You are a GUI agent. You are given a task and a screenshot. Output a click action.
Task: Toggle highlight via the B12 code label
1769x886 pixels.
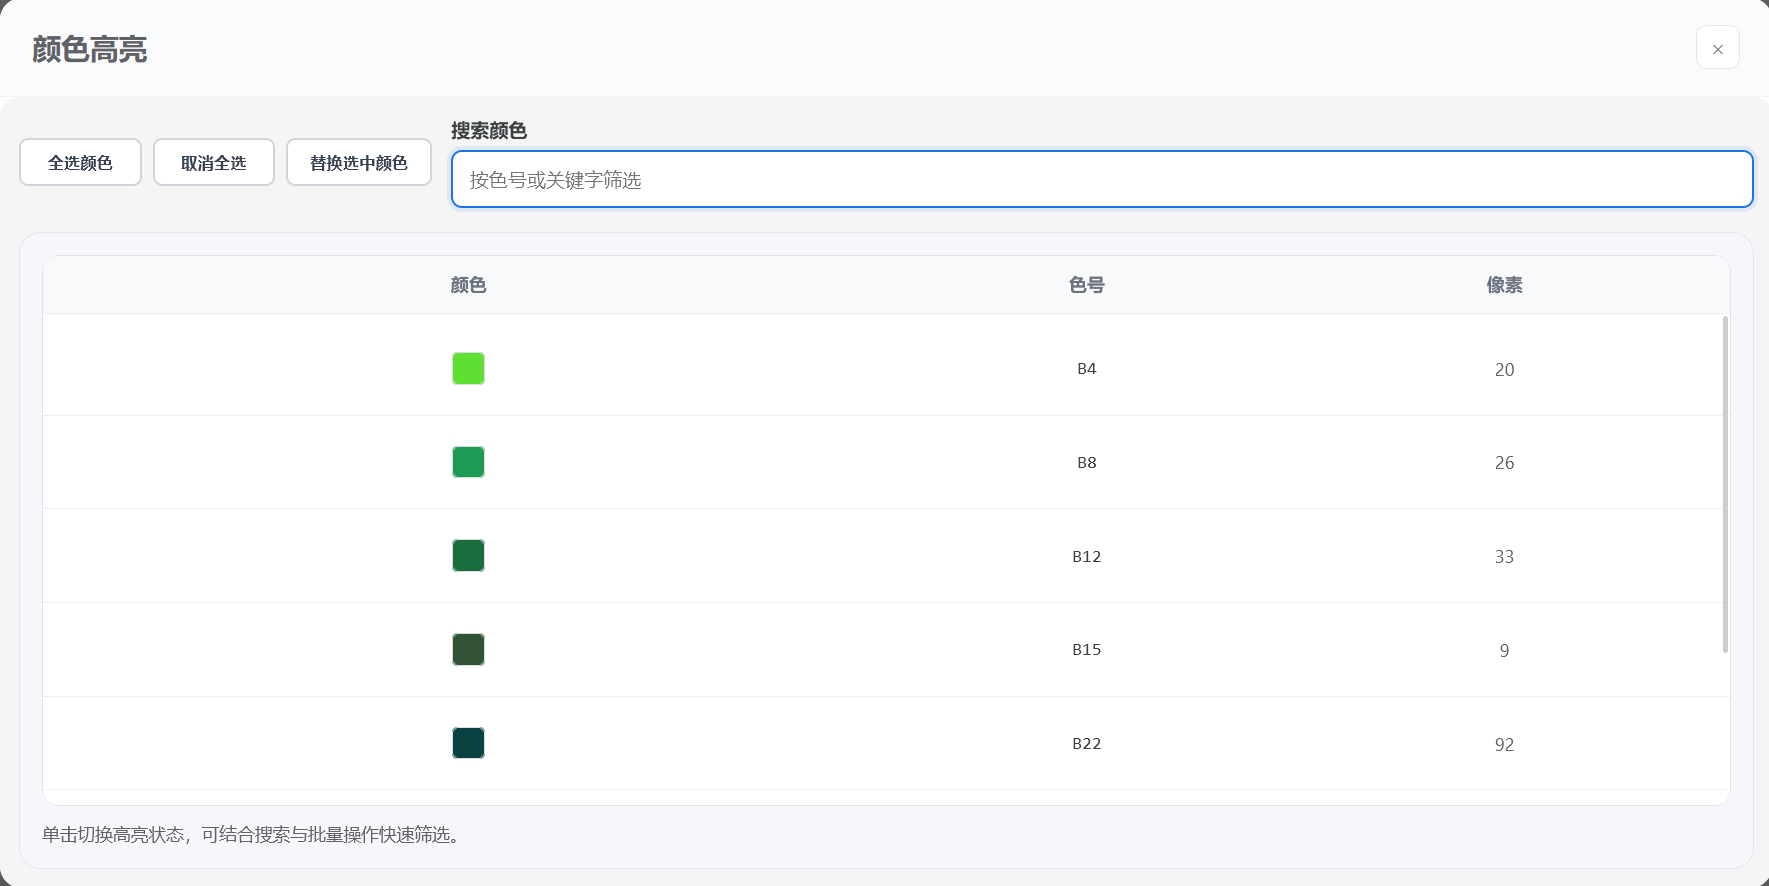point(1086,556)
